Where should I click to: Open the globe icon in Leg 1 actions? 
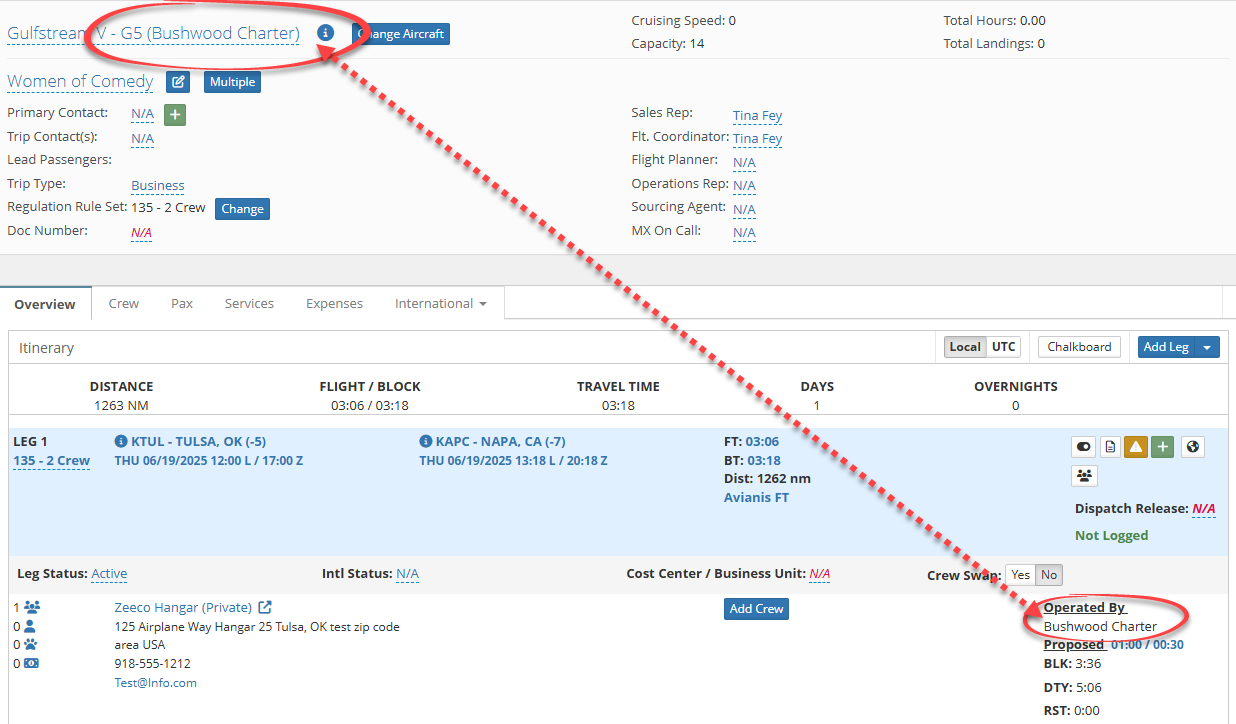tap(1192, 447)
